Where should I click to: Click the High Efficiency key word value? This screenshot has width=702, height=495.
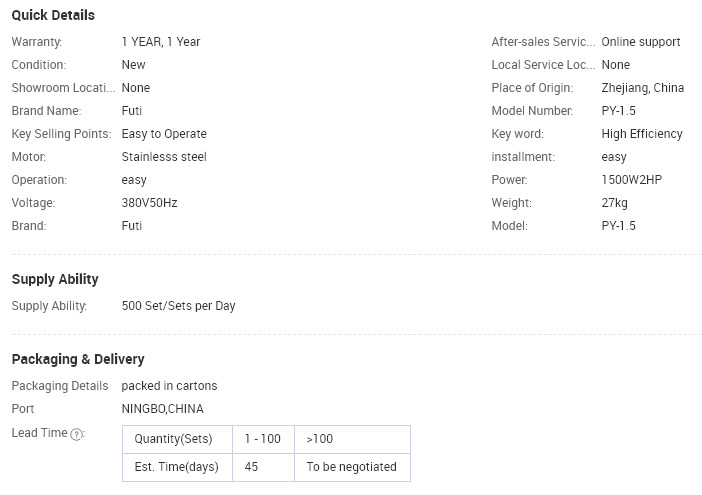pyautogui.click(x=642, y=134)
